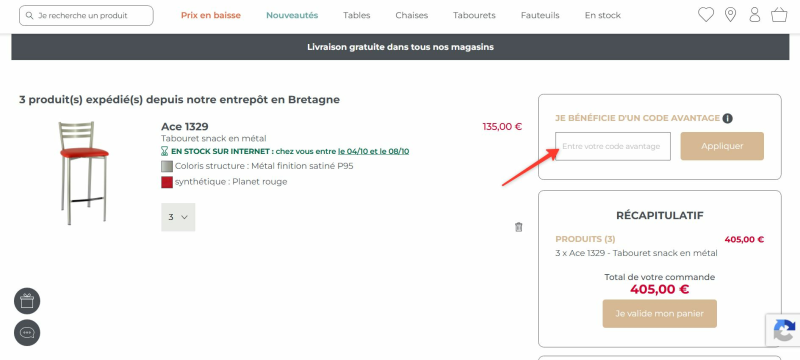
Task: Open the gift box floating icon
Action: pyautogui.click(x=27, y=301)
